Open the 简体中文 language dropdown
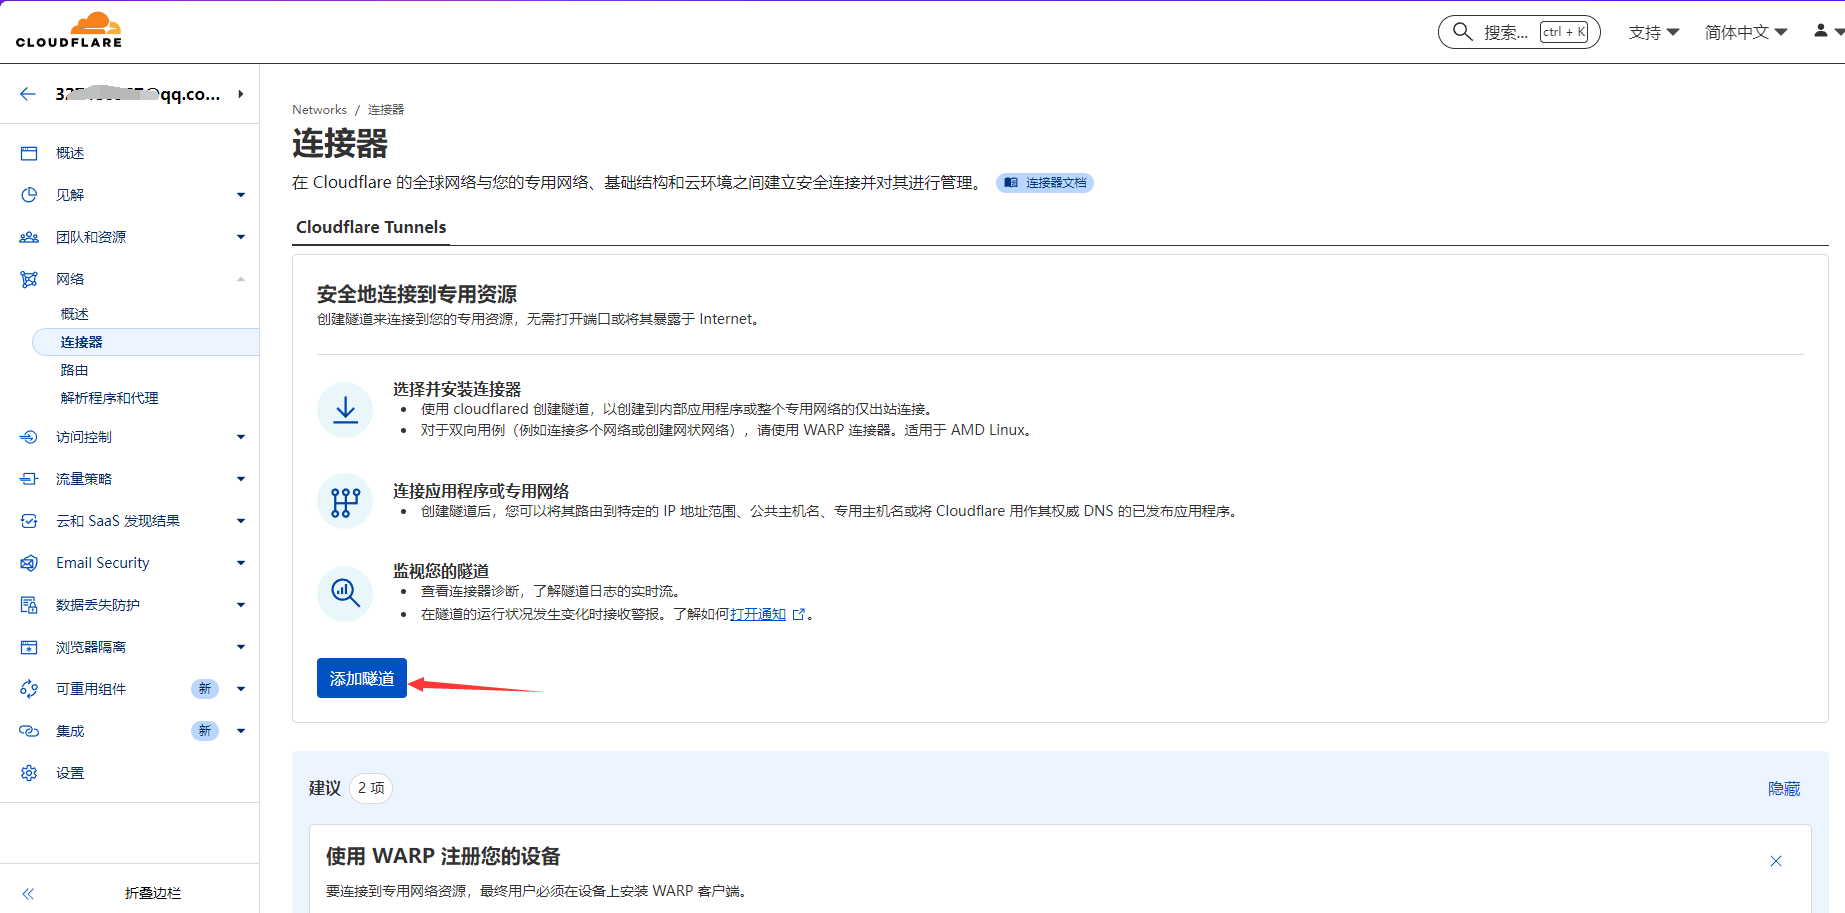Viewport: 1845px width, 913px height. pyautogui.click(x=1745, y=32)
